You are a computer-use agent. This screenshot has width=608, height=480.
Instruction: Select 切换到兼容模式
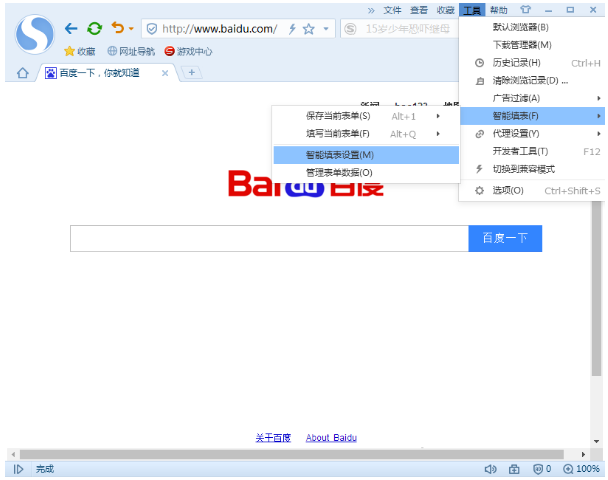(532, 169)
